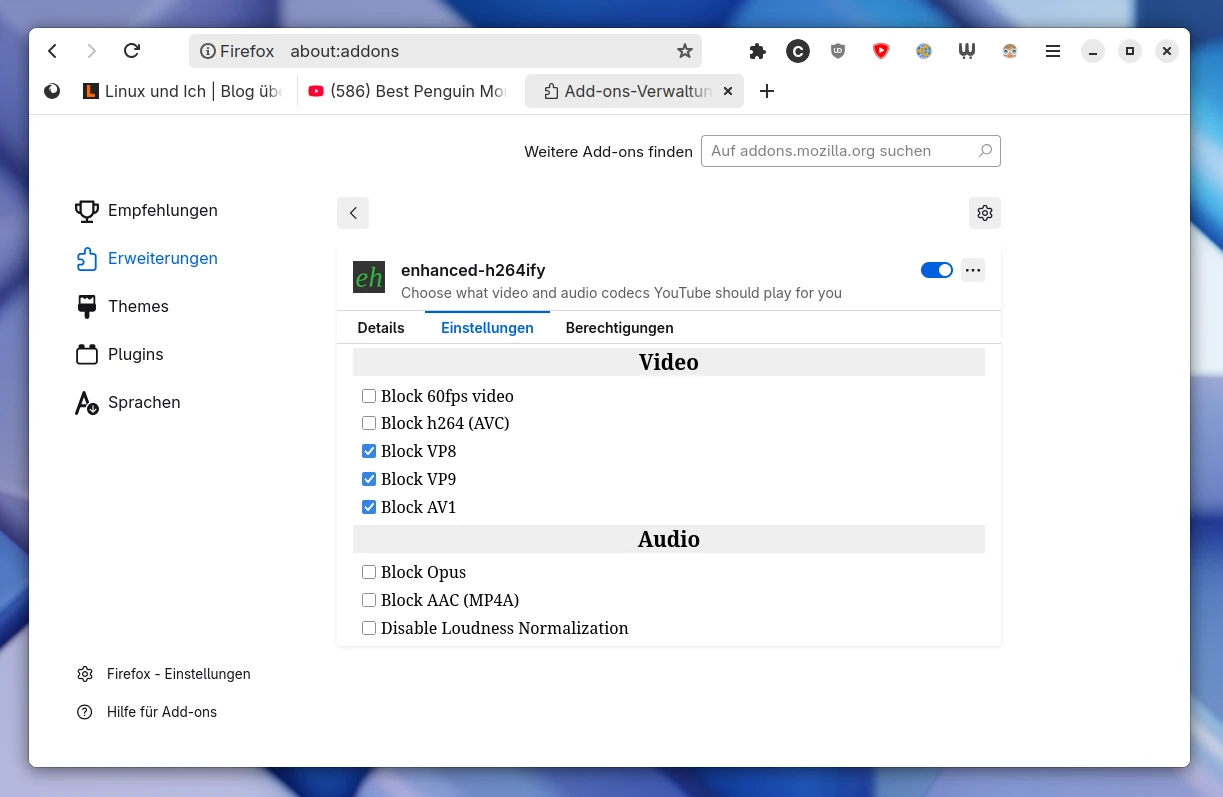The height and width of the screenshot is (797, 1223).
Task: Click the dark circle C extension icon
Action: coord(797,51)
